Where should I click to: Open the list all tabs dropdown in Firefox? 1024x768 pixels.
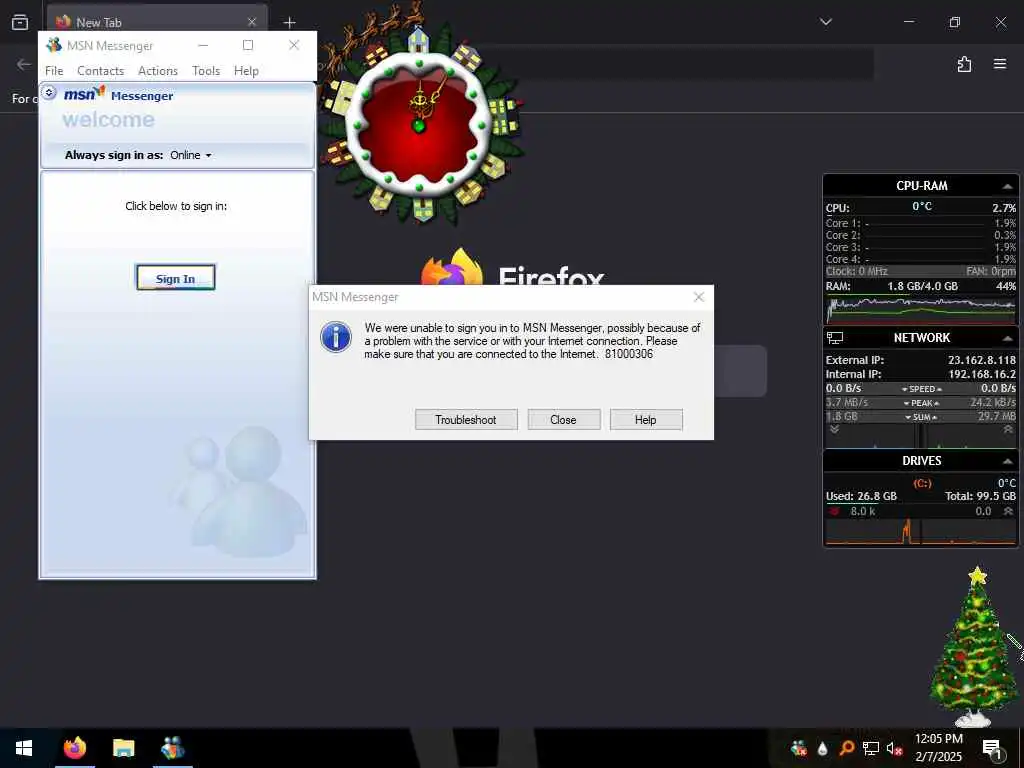[x=825, y=22]
